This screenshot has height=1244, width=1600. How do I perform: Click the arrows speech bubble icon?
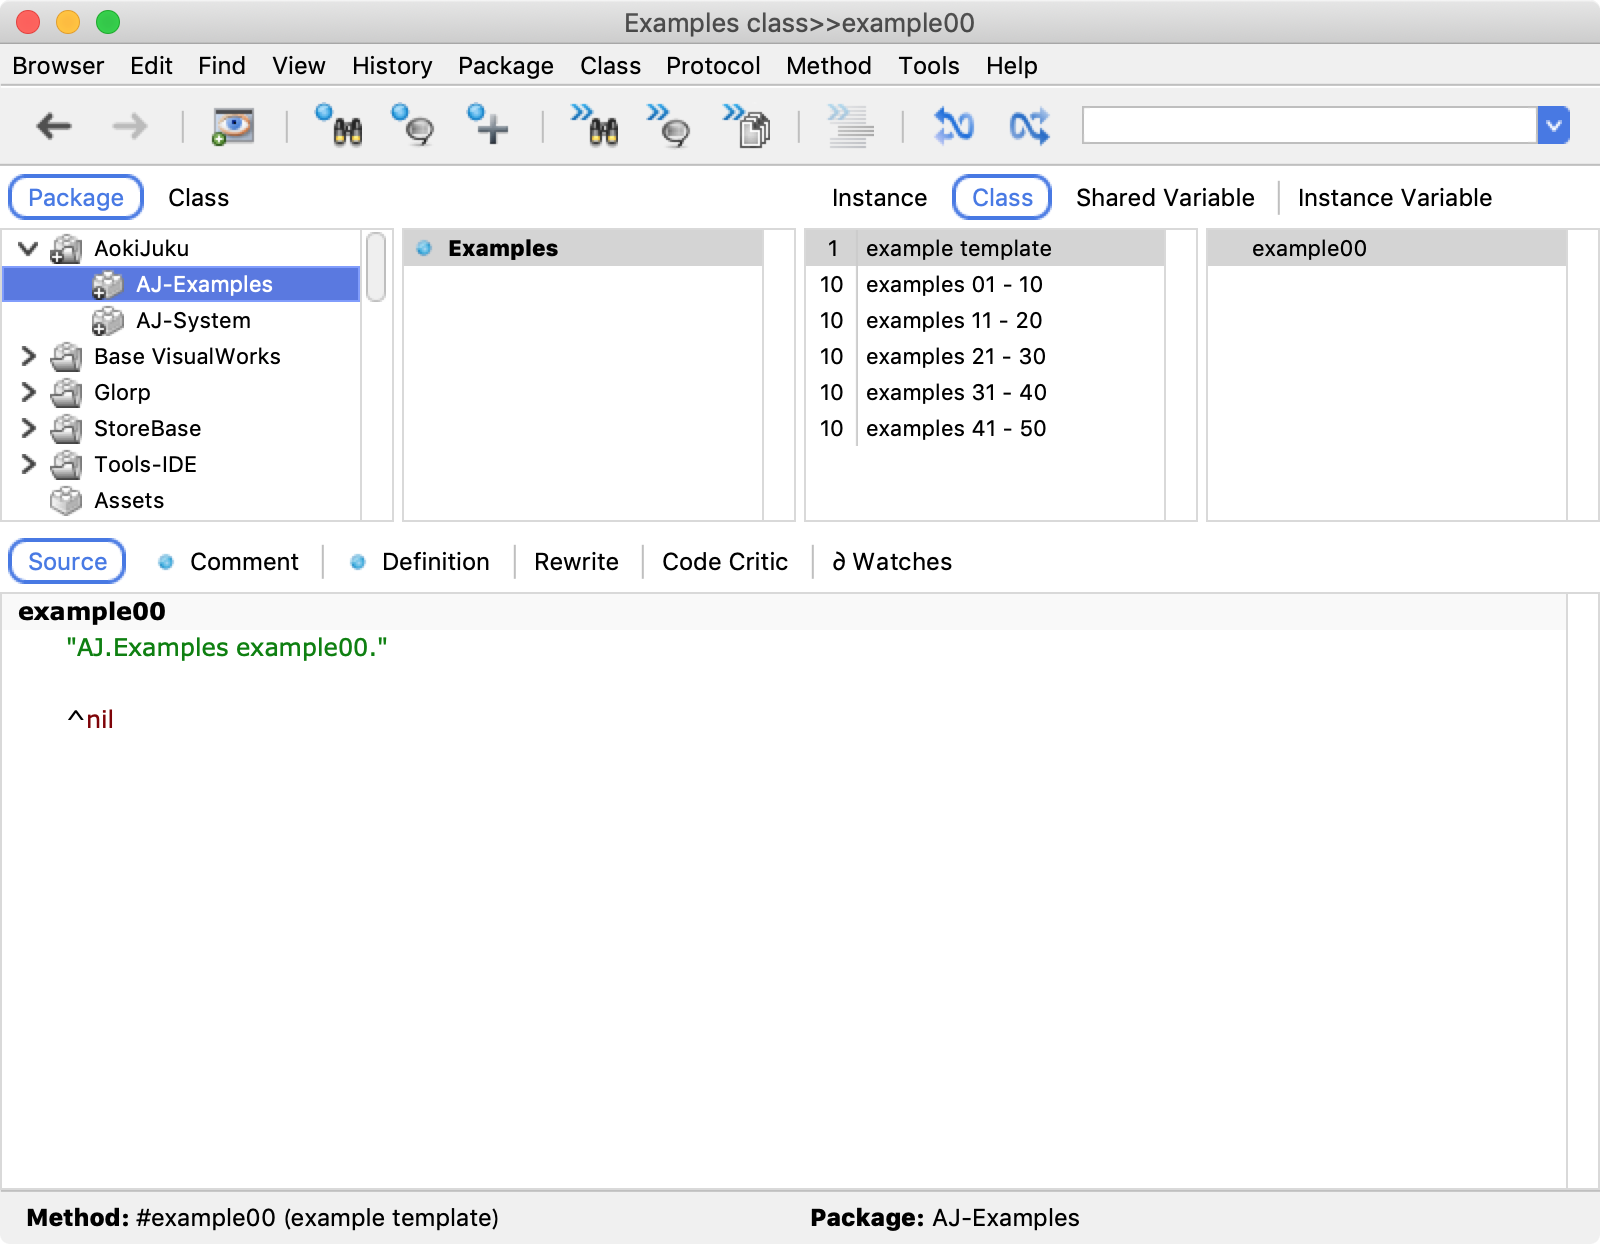point(669,125)
